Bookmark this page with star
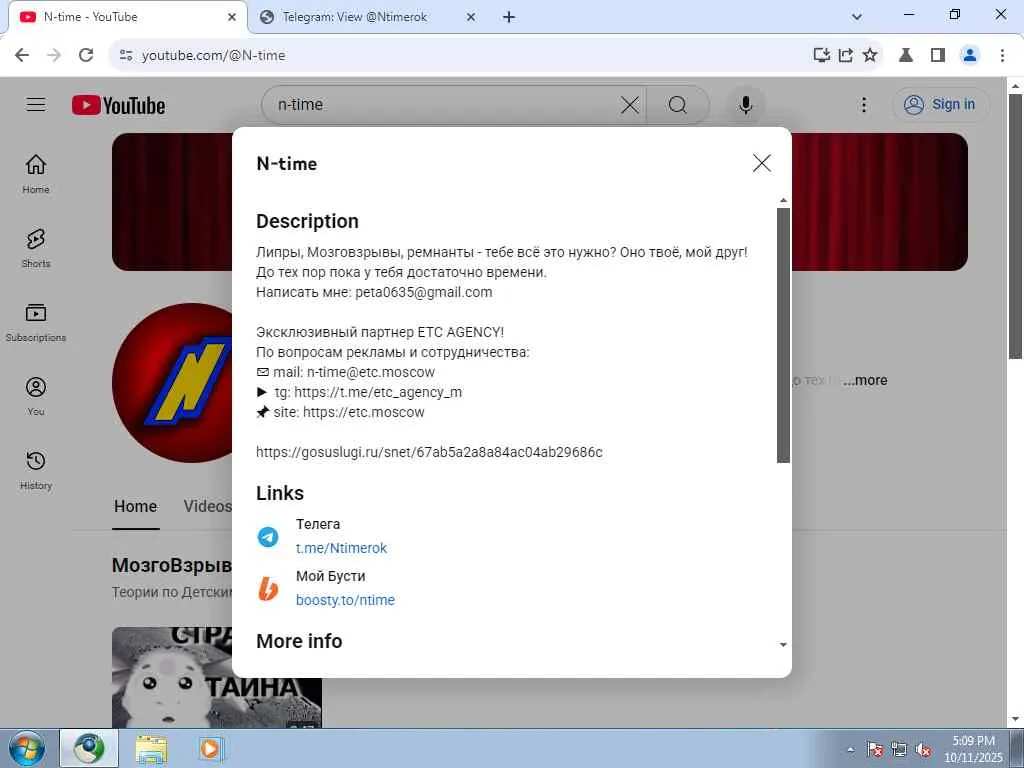 click(x=870, y=55)
